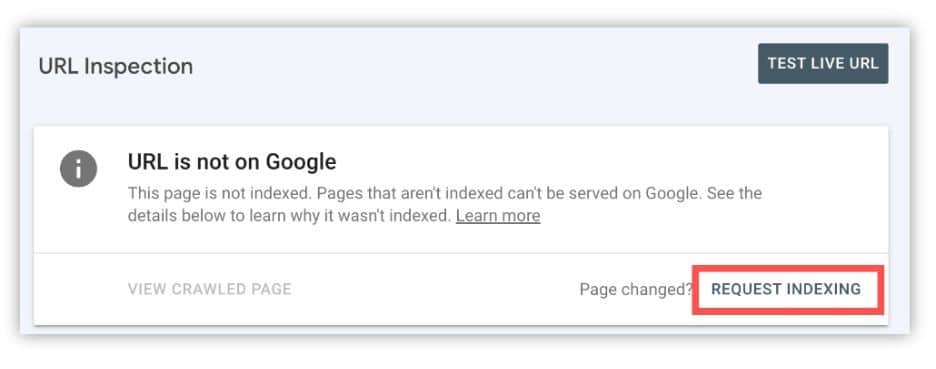Screen dimensions: 936x369
Task: Click the 'URL is not on Google' heading
Action: [232, 161]
